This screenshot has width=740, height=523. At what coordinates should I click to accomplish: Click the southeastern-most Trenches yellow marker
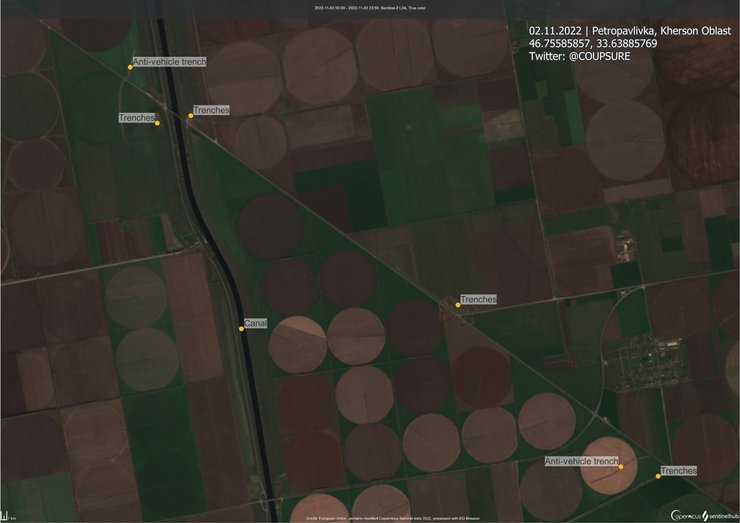(658, 476)
